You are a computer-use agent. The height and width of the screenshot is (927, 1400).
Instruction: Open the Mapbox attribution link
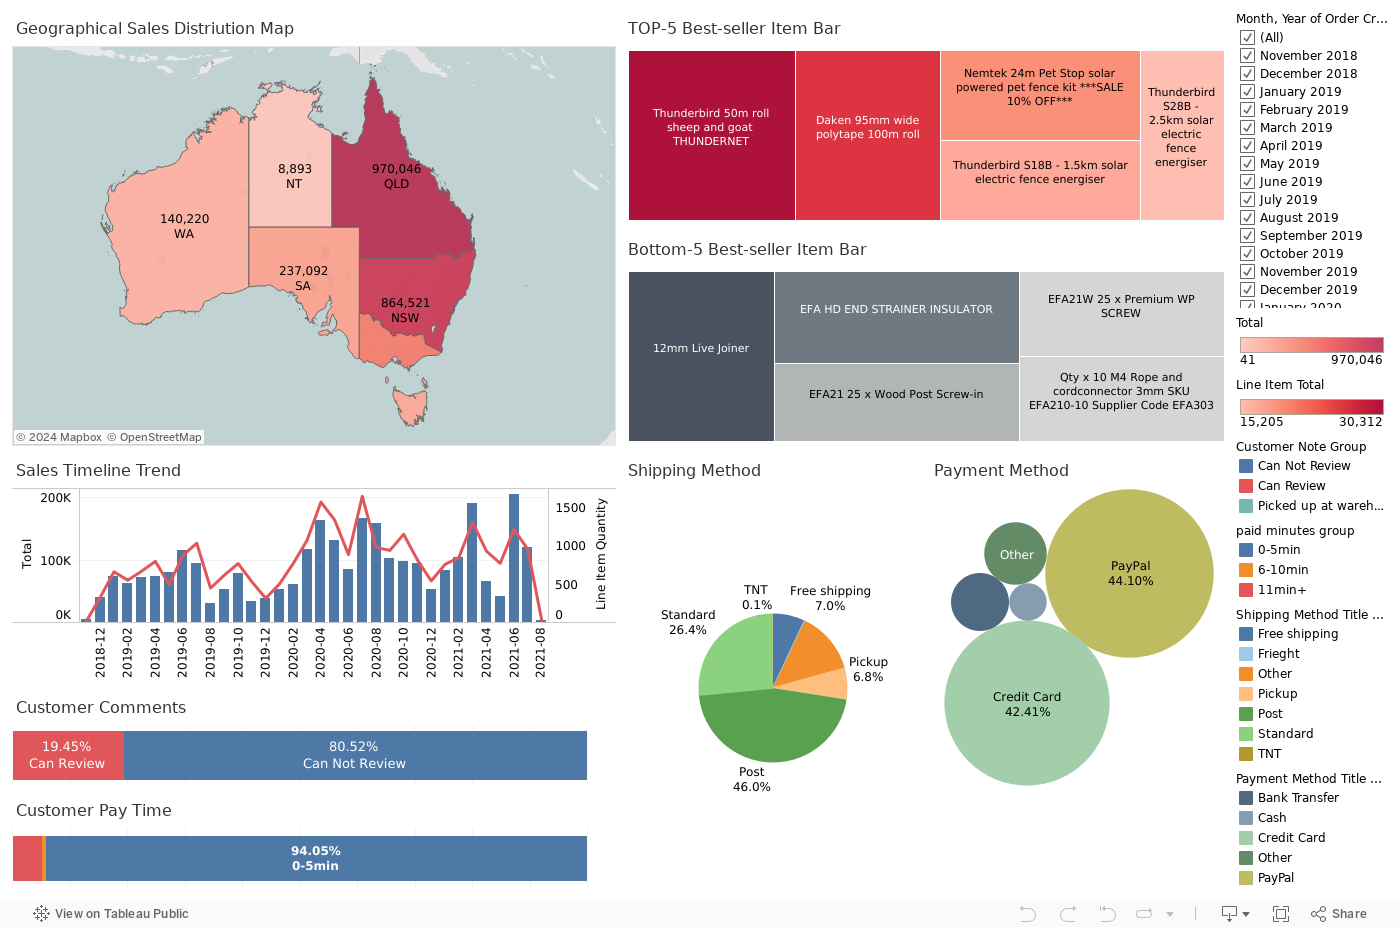[x=59, y=437]
